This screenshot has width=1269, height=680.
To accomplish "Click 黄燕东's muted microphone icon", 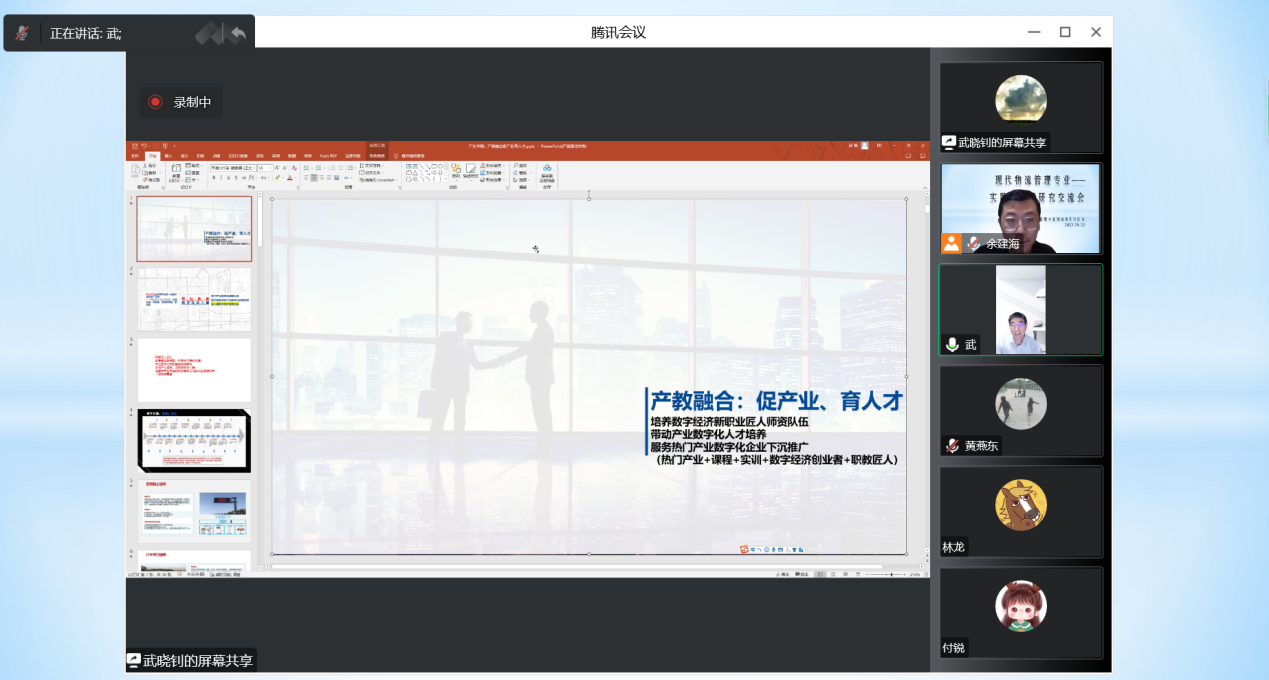I will point(952,446).
